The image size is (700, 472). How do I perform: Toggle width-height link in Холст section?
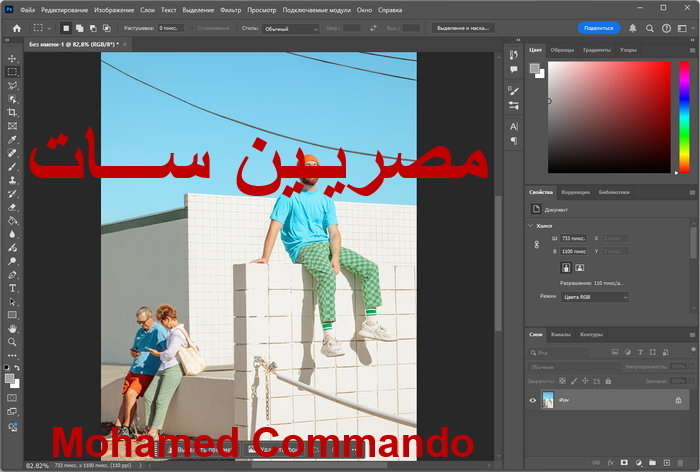535,245
